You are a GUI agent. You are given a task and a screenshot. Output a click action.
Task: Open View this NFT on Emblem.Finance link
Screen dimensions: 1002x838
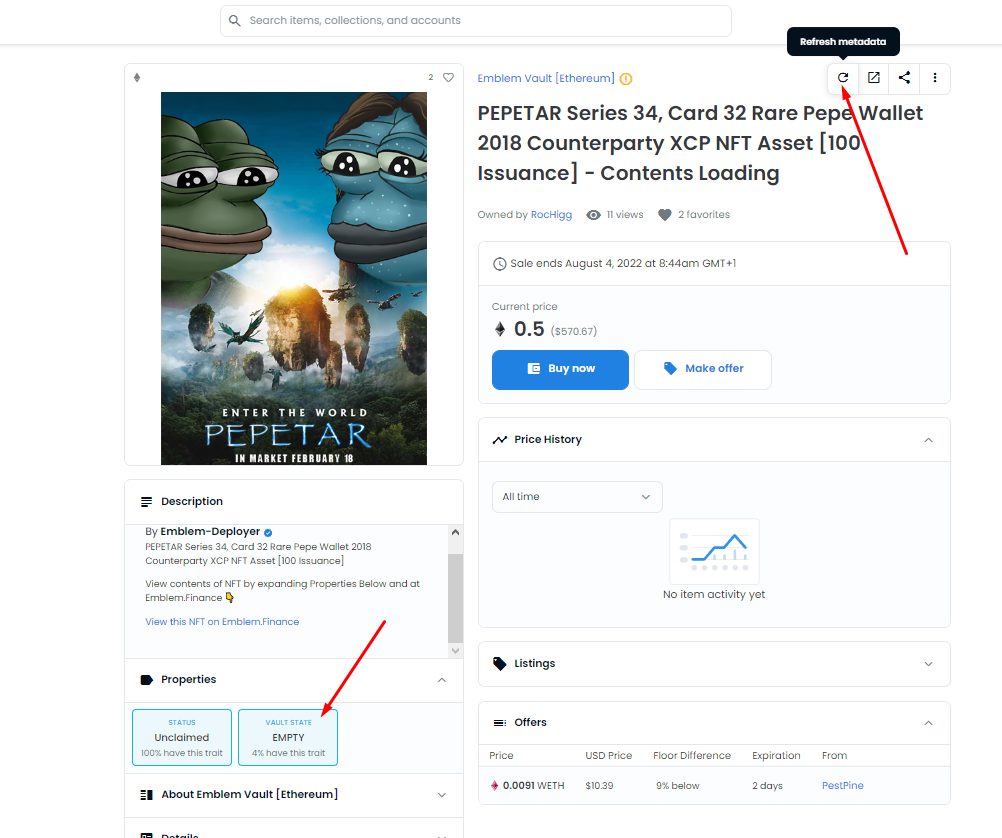pos(222,621)
